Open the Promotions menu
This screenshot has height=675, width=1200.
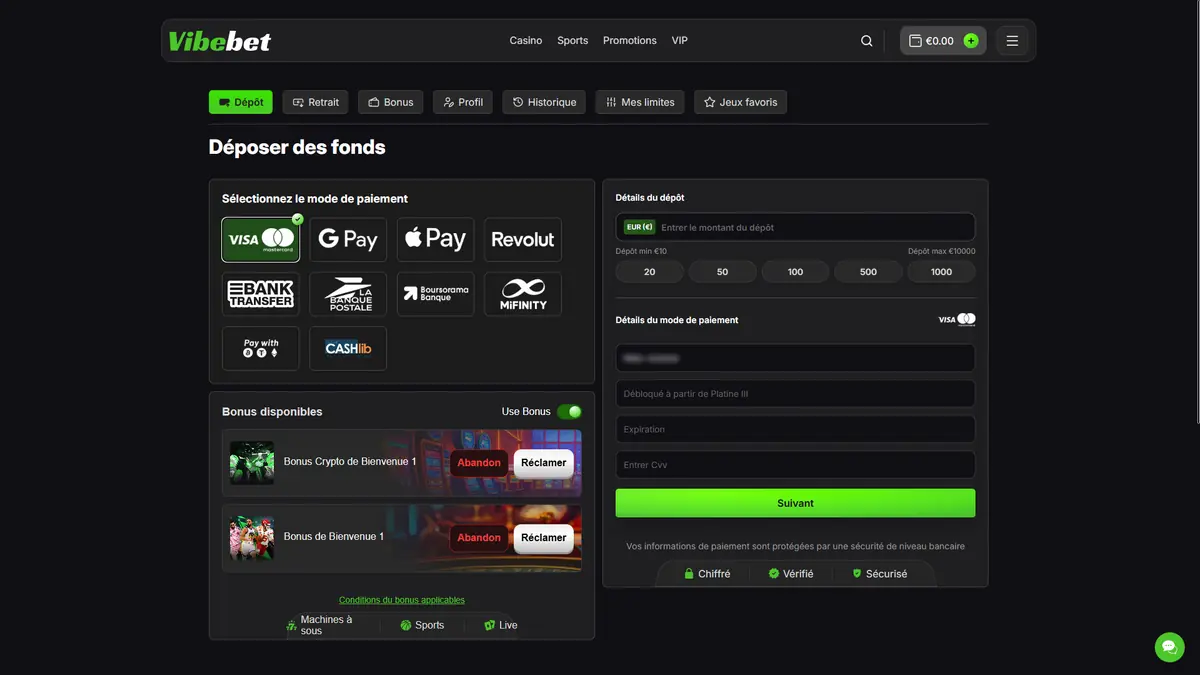click(x=630, y=41)
